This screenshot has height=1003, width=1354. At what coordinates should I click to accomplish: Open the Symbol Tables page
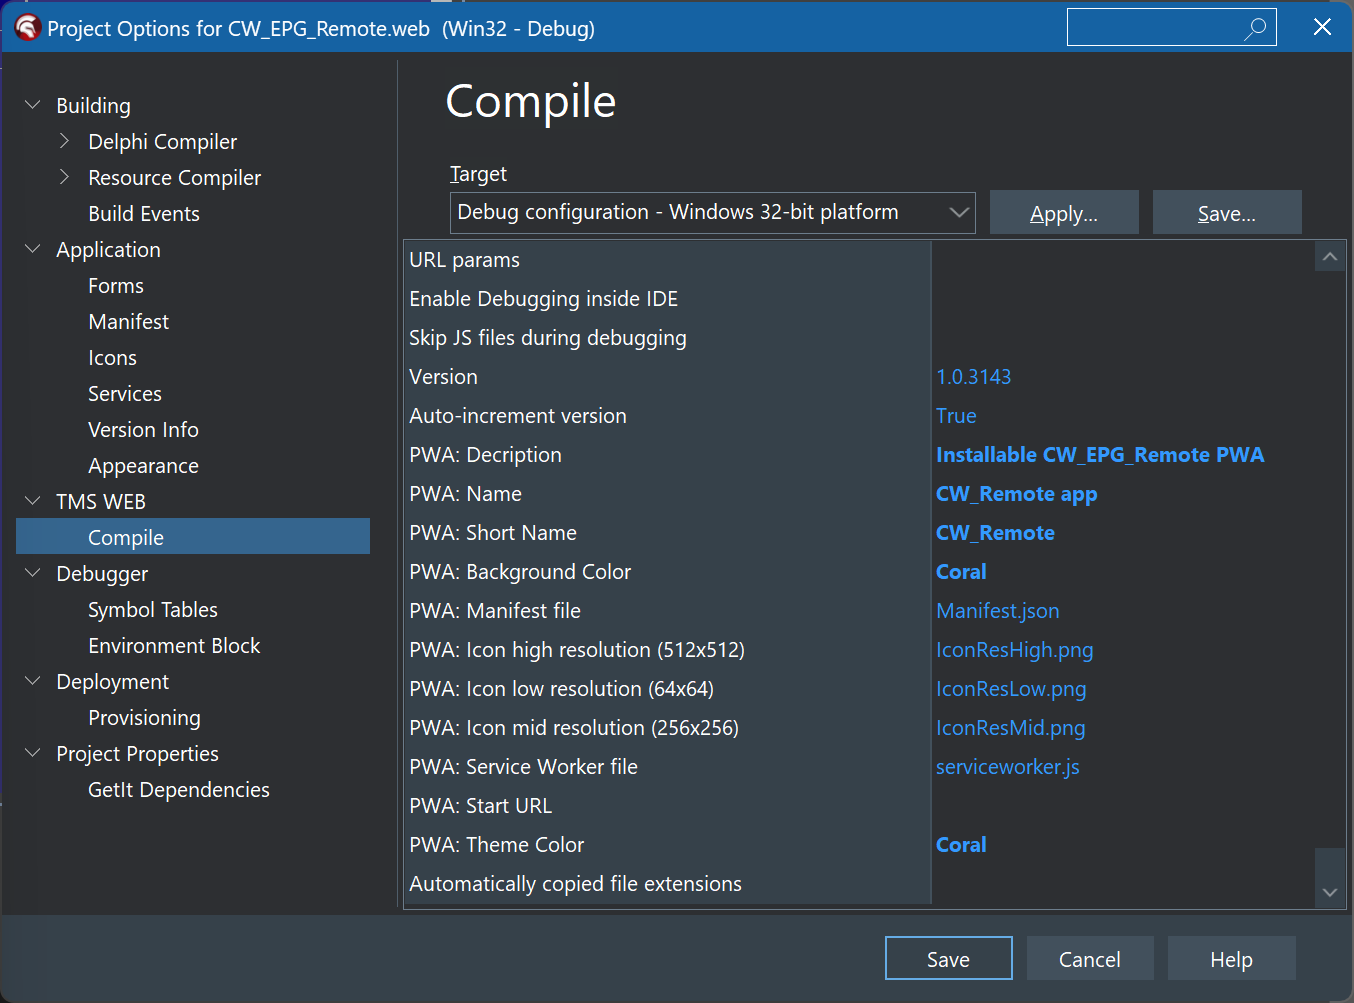(153, 609)
